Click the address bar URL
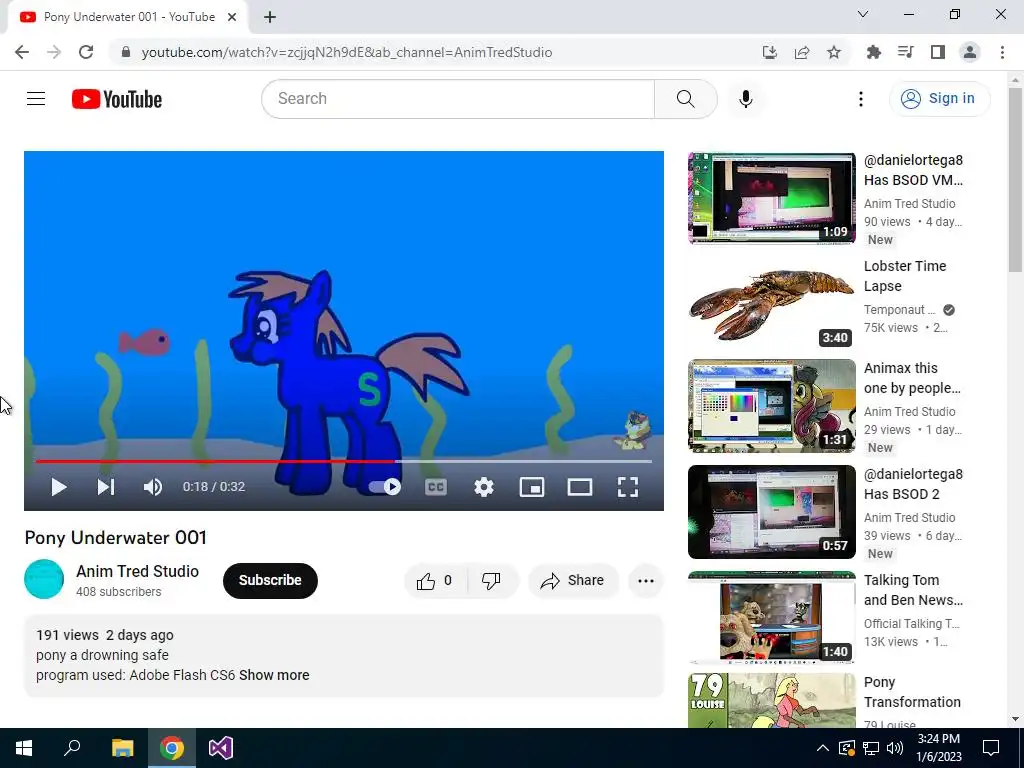 [x=347, y=52]
